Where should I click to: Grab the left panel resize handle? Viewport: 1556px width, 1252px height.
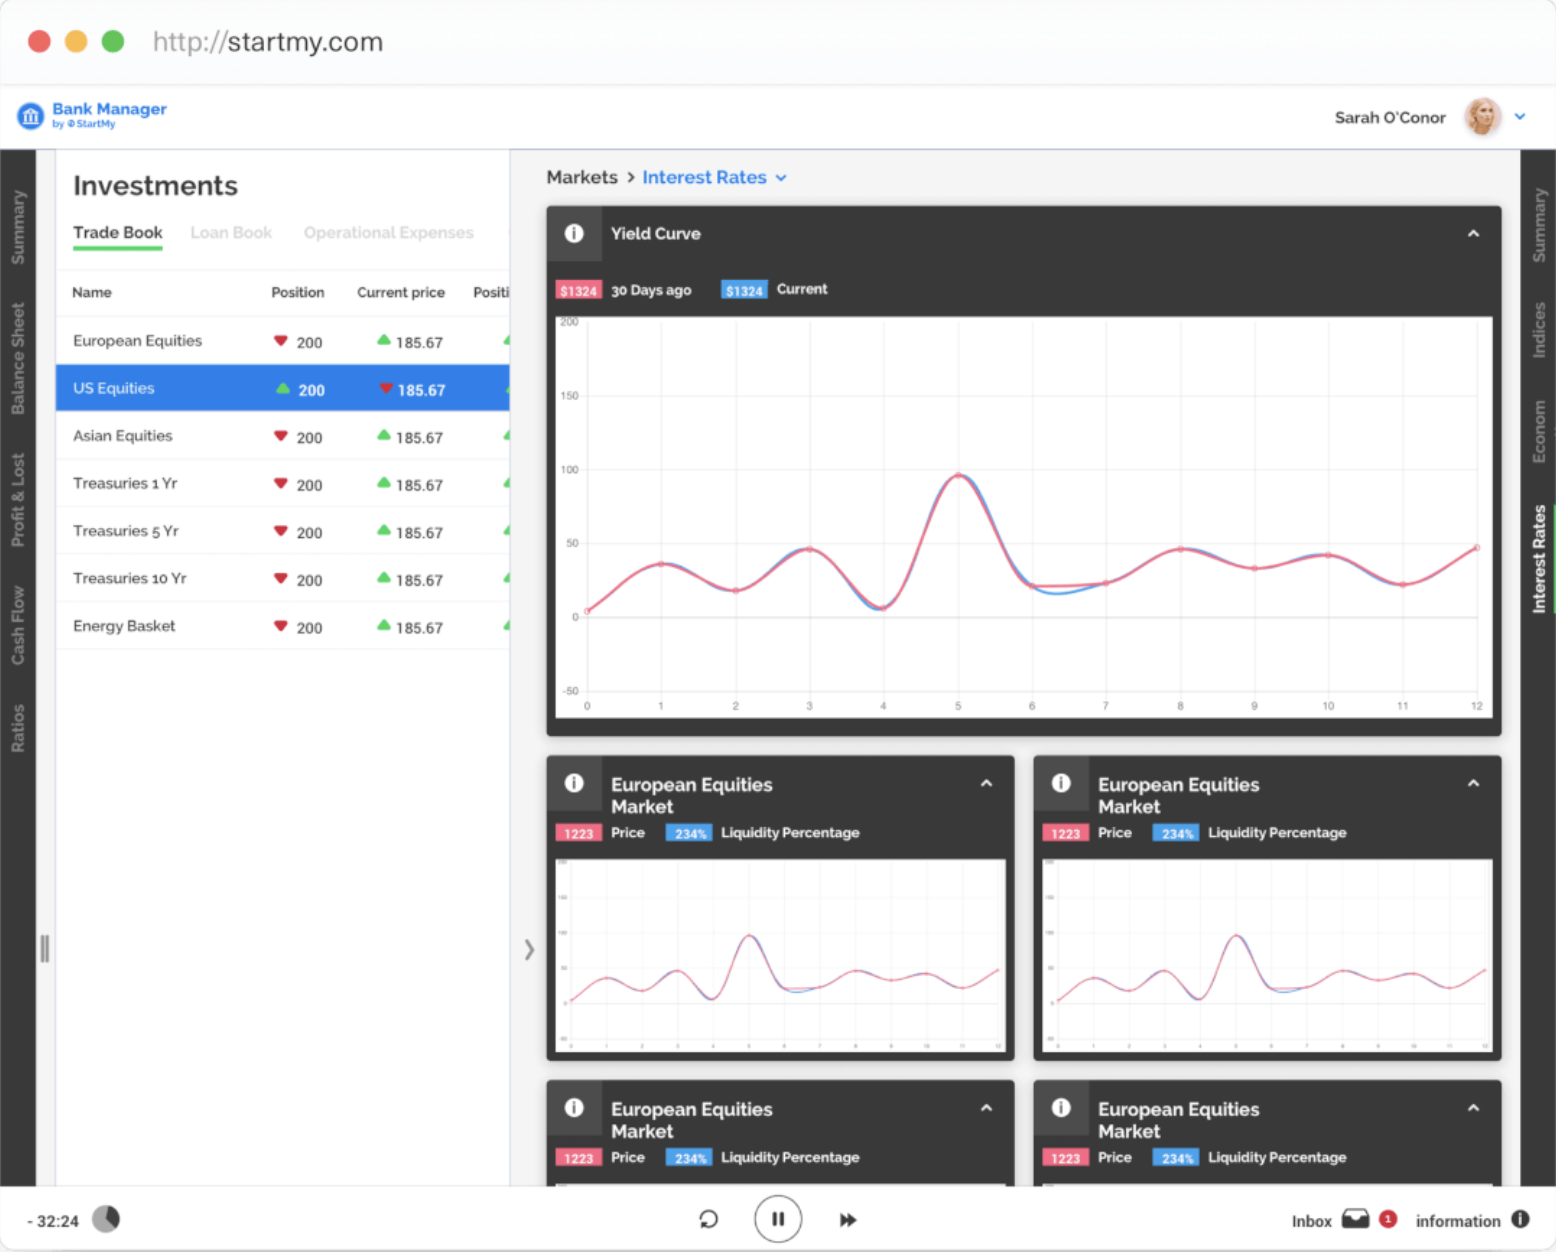(x=44, y=948)
